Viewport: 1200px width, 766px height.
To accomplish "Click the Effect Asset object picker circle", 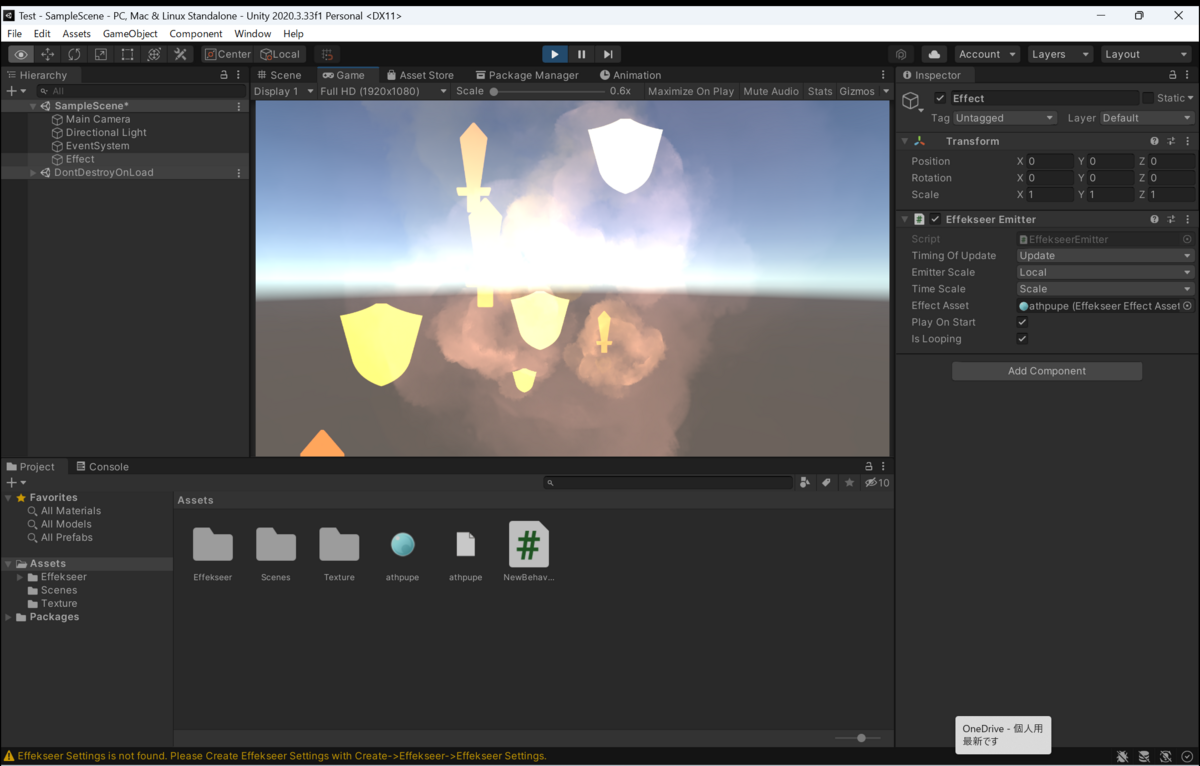I will [1187, 306].
